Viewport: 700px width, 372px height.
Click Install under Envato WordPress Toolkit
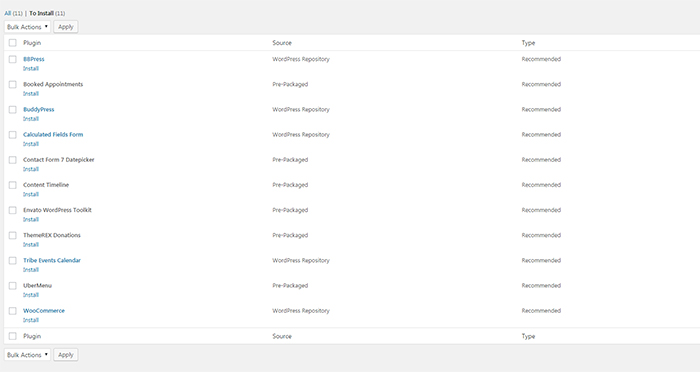[x=31, y=220]
